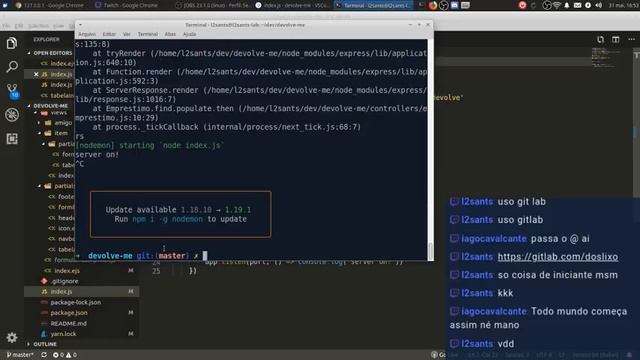
Task: Switch to the 127.0.0.1 Google Chrome taskbar window
Action: (49, 5)
